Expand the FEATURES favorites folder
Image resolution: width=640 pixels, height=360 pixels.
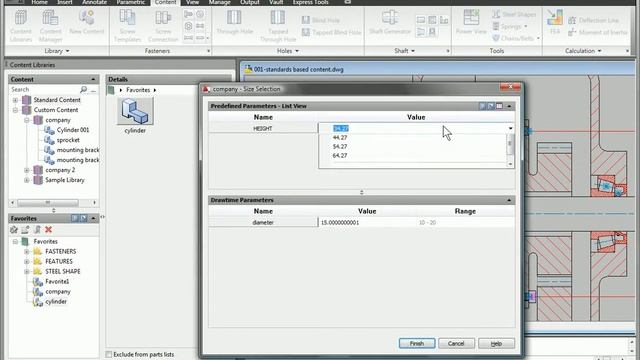(x=27, y=262)
